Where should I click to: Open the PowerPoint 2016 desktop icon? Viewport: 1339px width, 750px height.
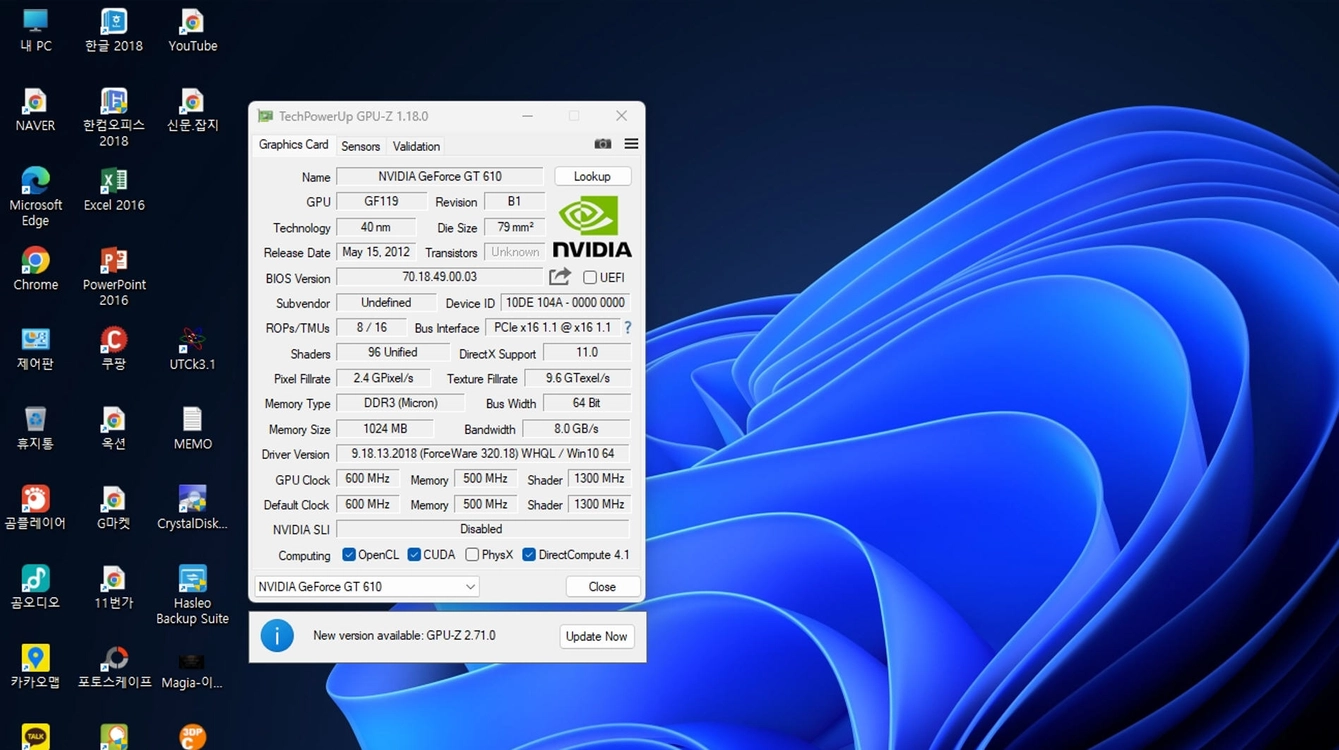[x=113, y=276]
